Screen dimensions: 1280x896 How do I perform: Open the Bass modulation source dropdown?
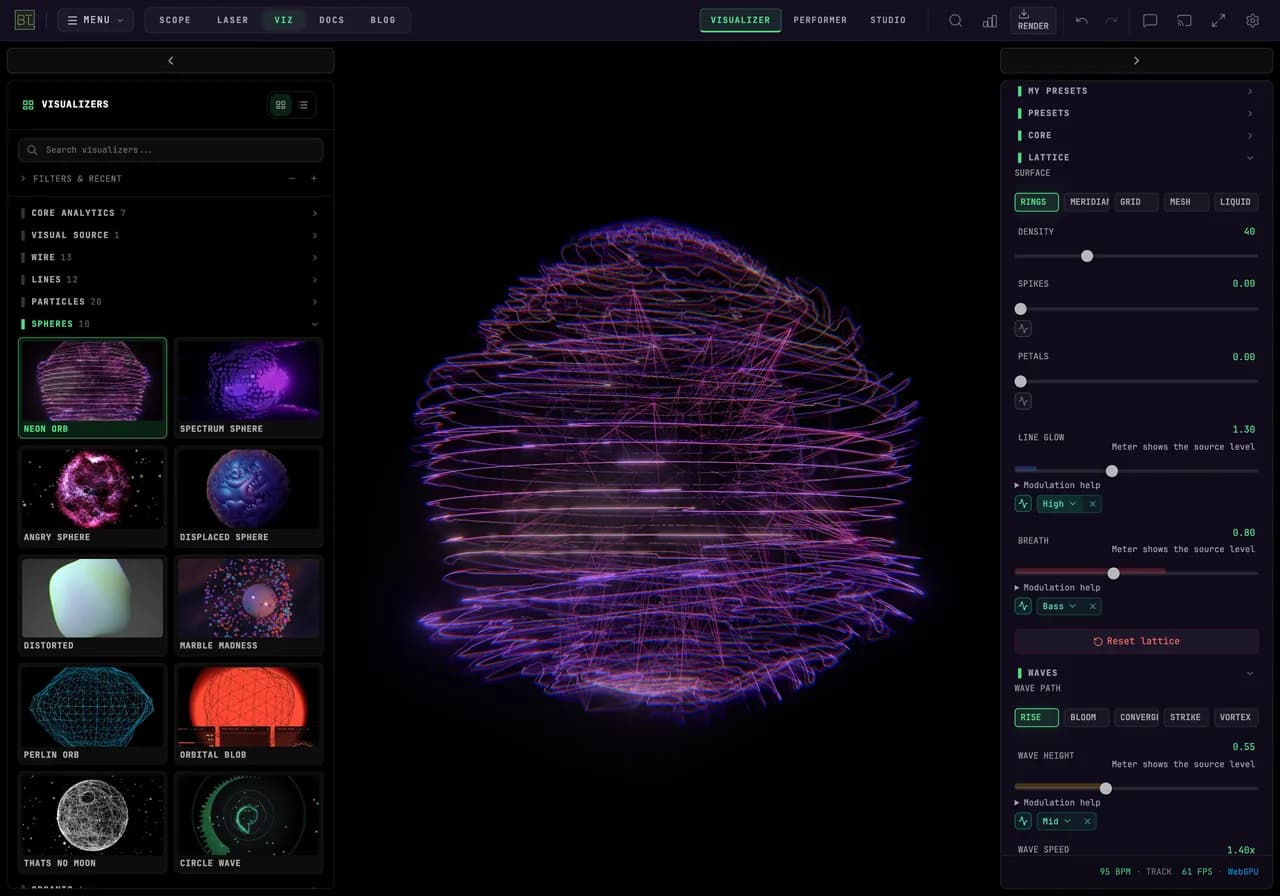(x=1059, y=606)
